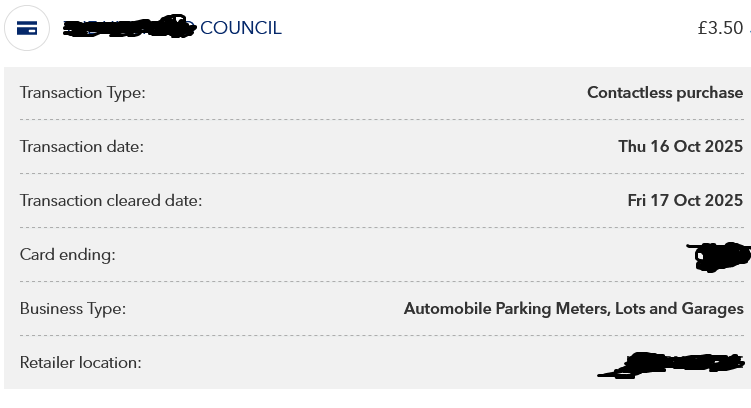Image resolution: width=751 pixels, height=408 pixels.
Task: Select the 'Transaction date:' label
Action: 82,147
